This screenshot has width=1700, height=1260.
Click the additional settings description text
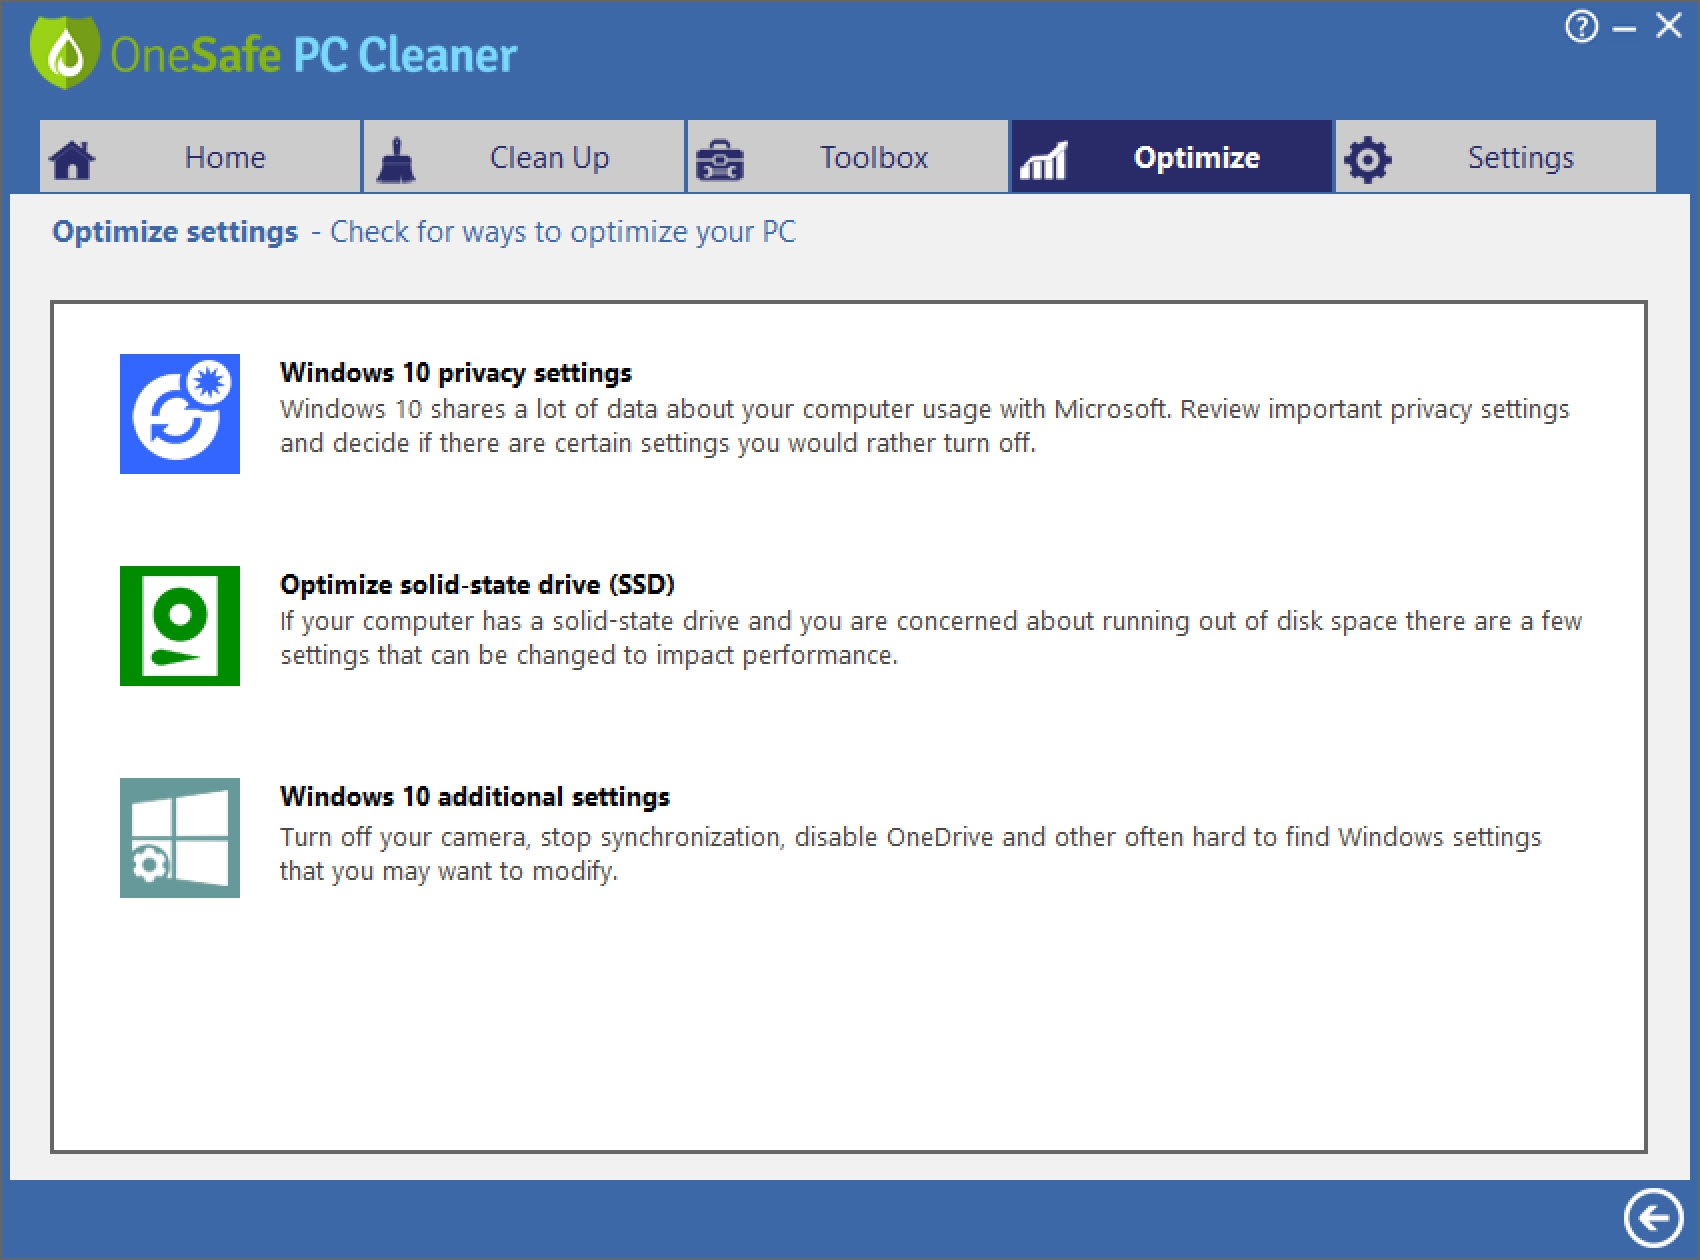911,854
